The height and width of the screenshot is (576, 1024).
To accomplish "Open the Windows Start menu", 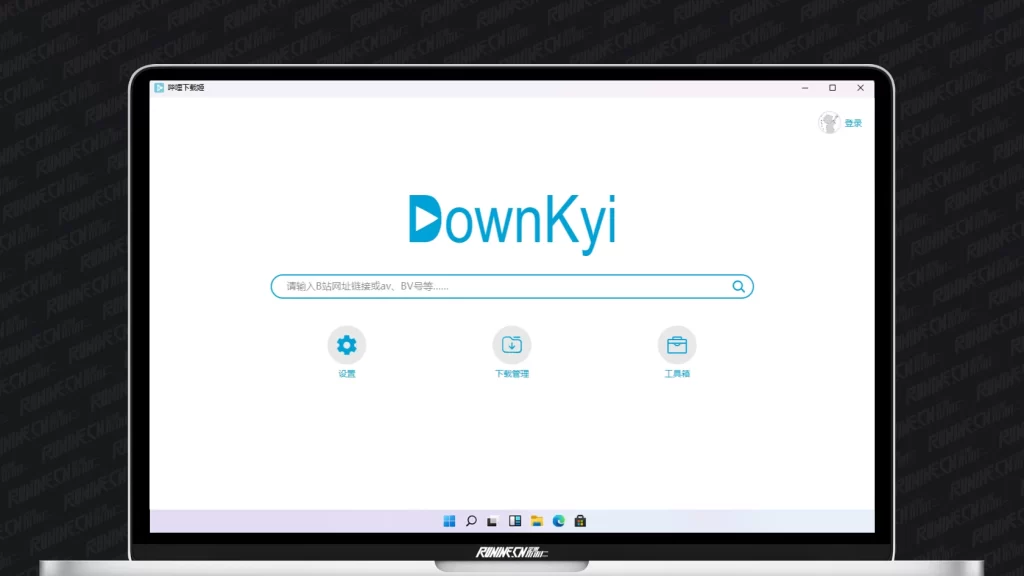I will (x=449, y=521).
